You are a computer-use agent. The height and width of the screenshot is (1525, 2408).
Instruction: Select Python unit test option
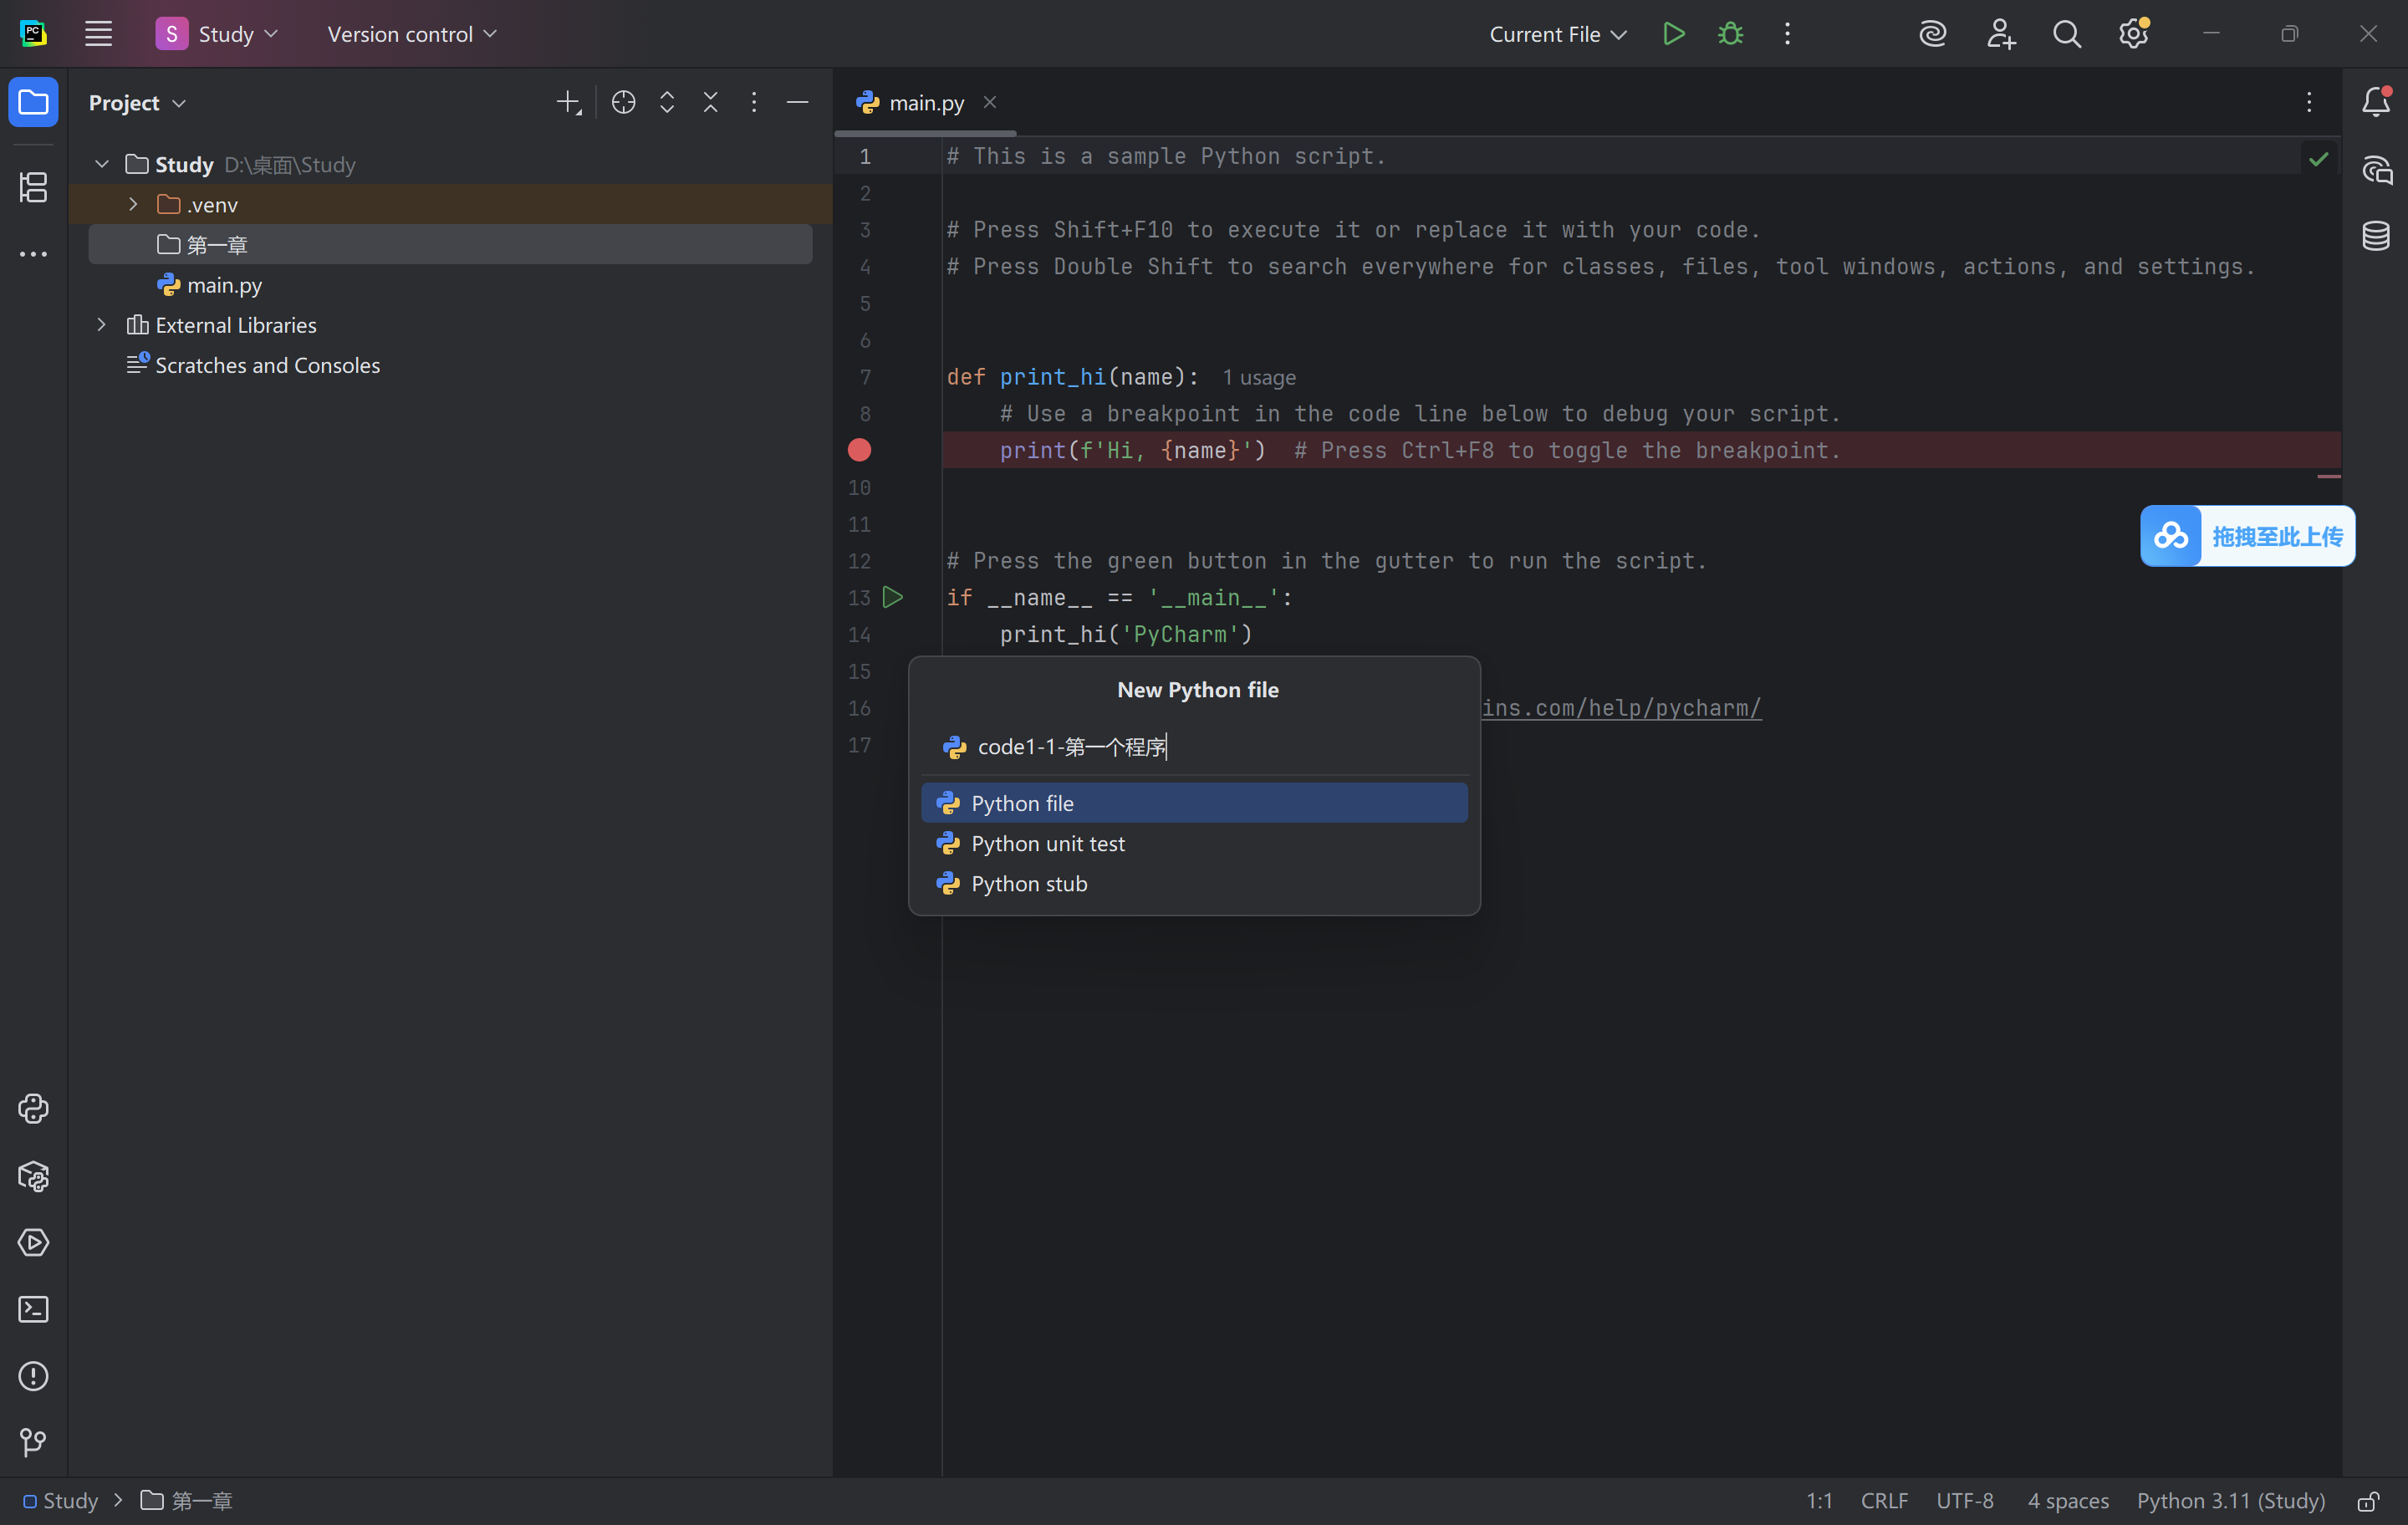[1047, 843]
